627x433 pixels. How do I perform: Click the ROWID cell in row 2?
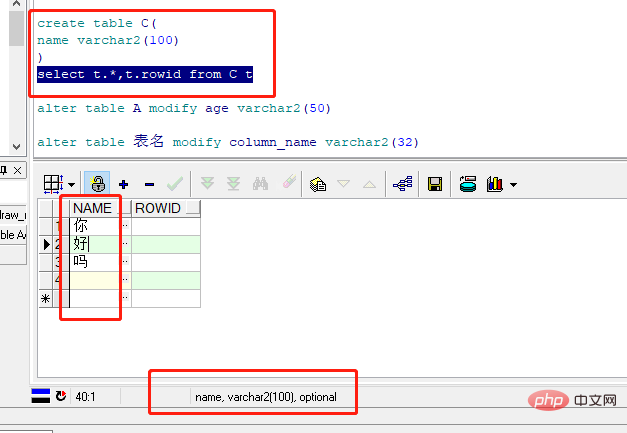(x=166, y=243)
